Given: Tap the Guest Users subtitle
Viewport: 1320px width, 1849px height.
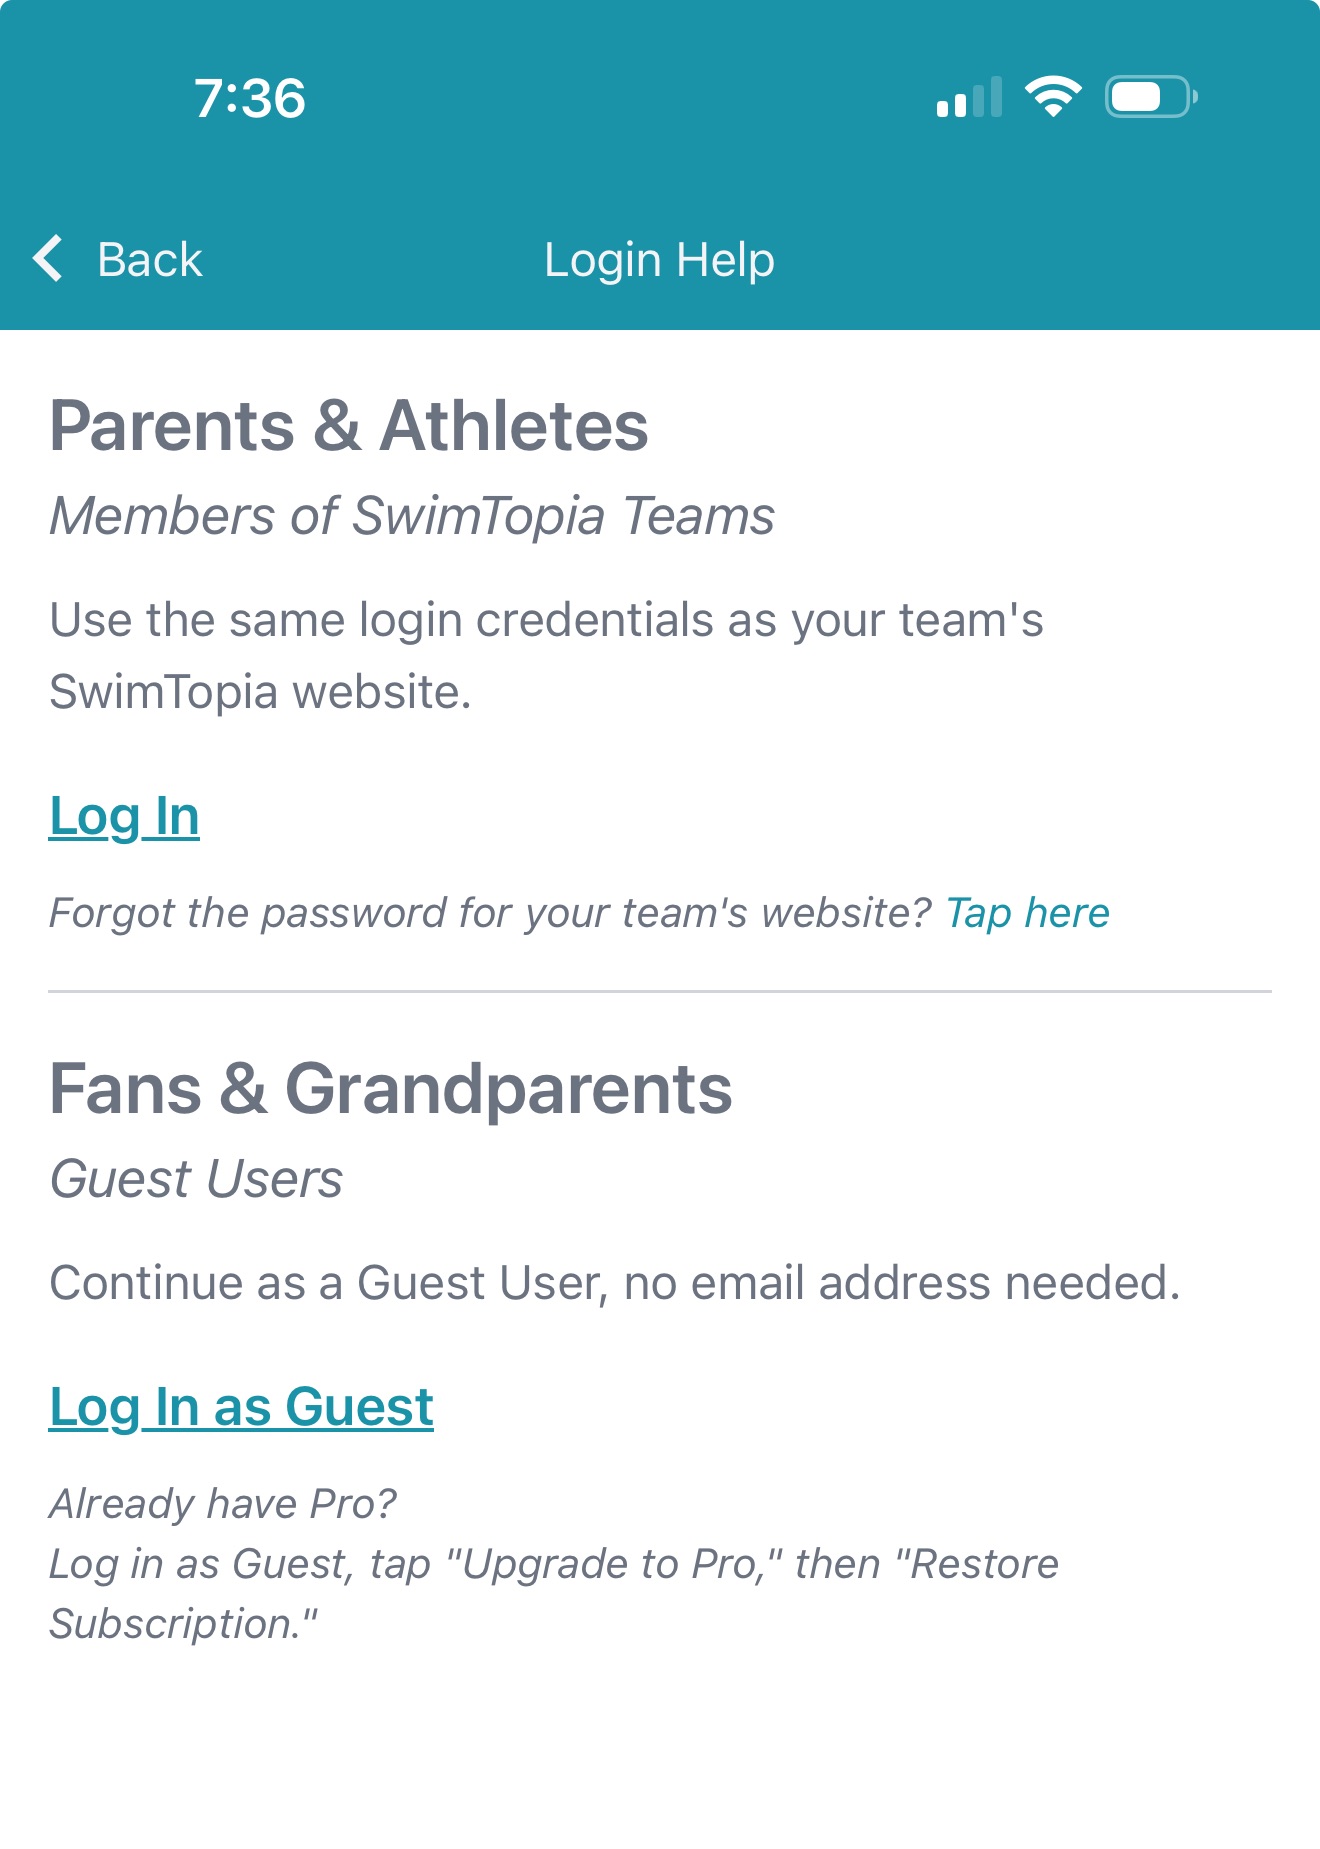Looking at the screenshot, I should [197, 1179].
